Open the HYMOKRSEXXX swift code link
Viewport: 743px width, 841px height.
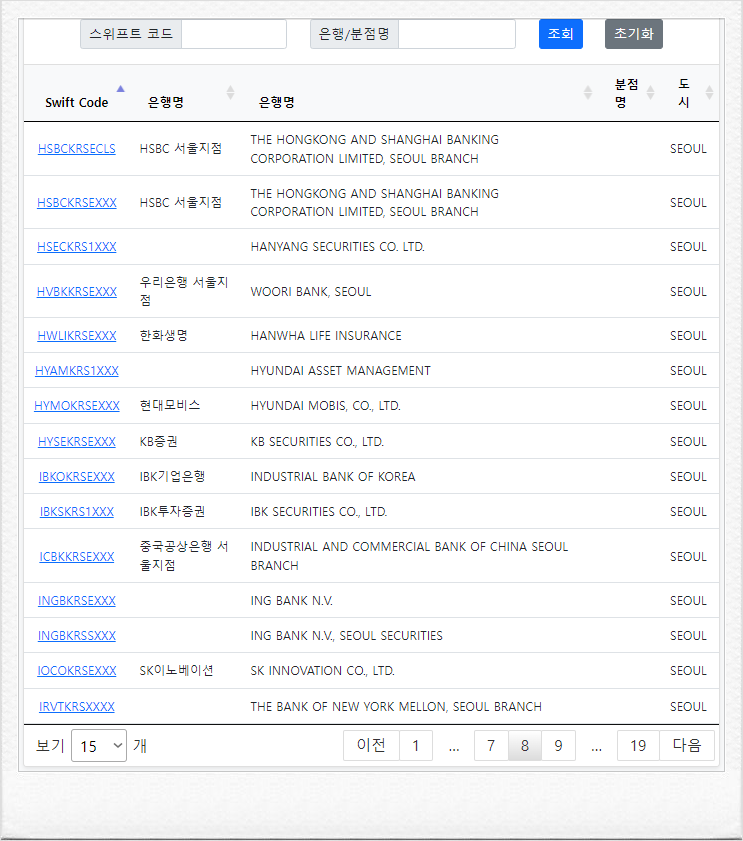click(77, 406)
